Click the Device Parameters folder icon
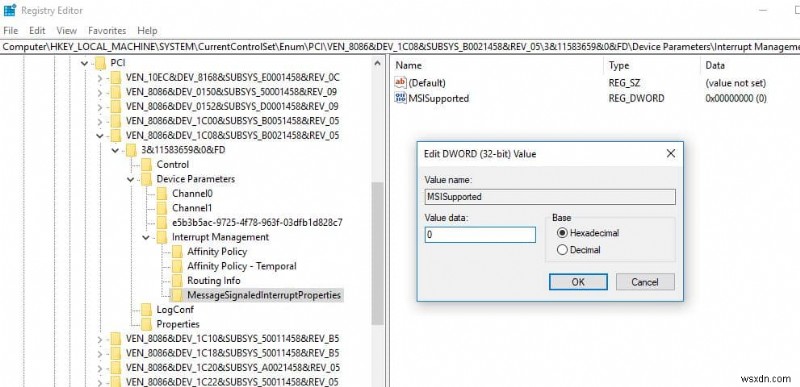The width and height of the screenshot is (800, 387). (x=146, y=179)
